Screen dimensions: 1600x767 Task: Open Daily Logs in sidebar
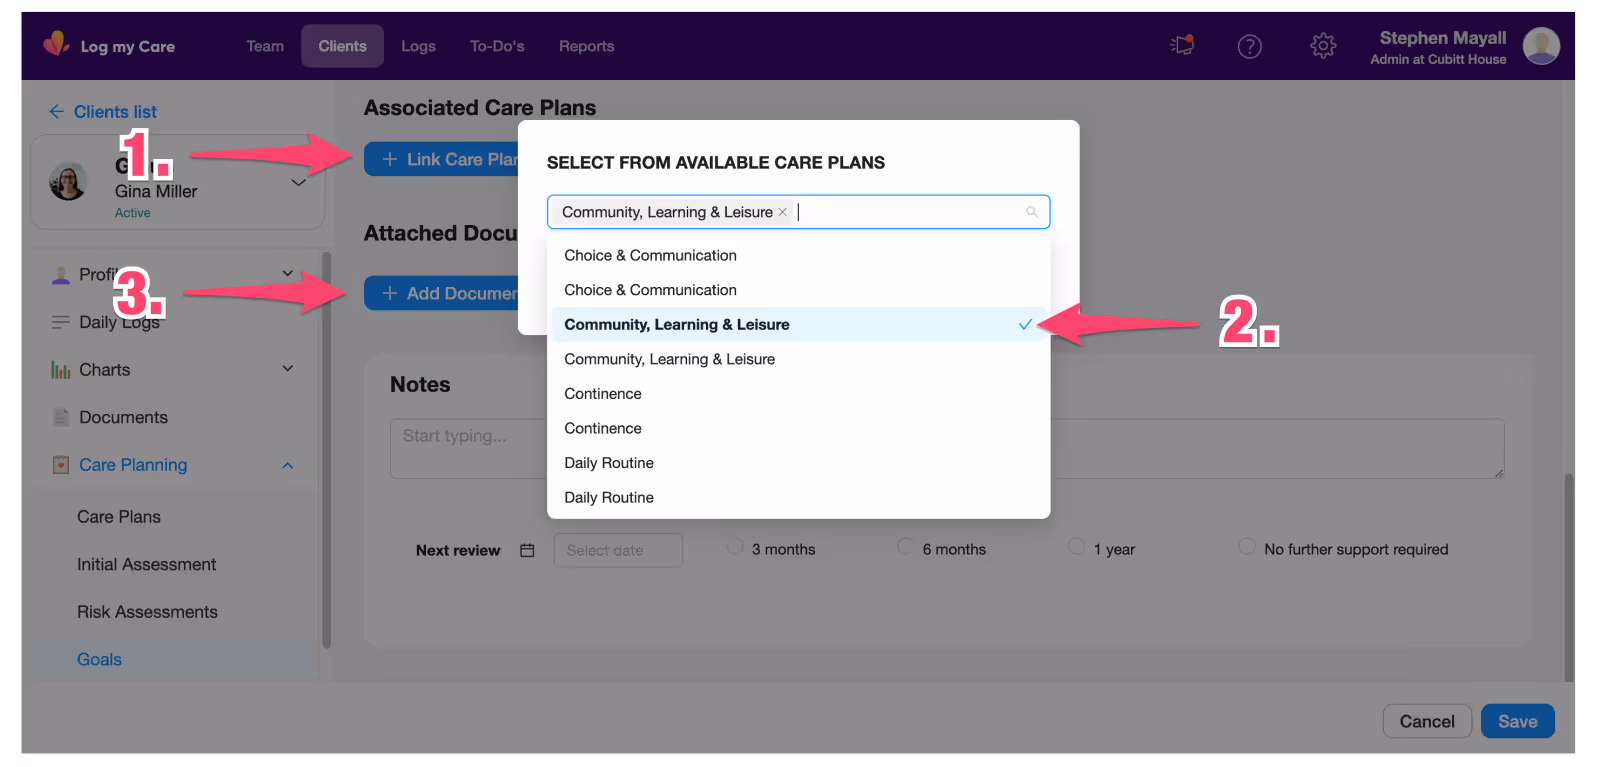[119, 322]
